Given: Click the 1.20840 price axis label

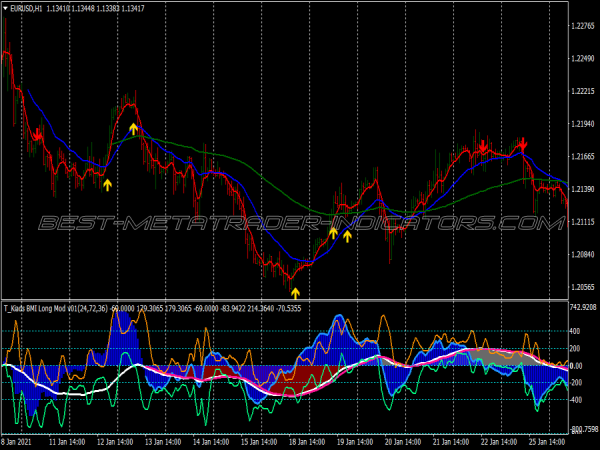Looking at the screenshot, I should (583, 254).
